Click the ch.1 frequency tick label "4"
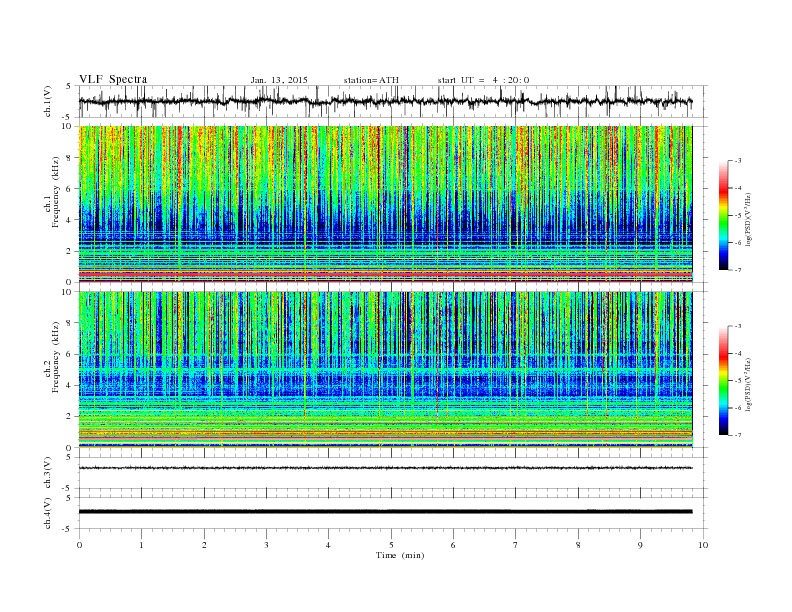 tap(69, 220)
